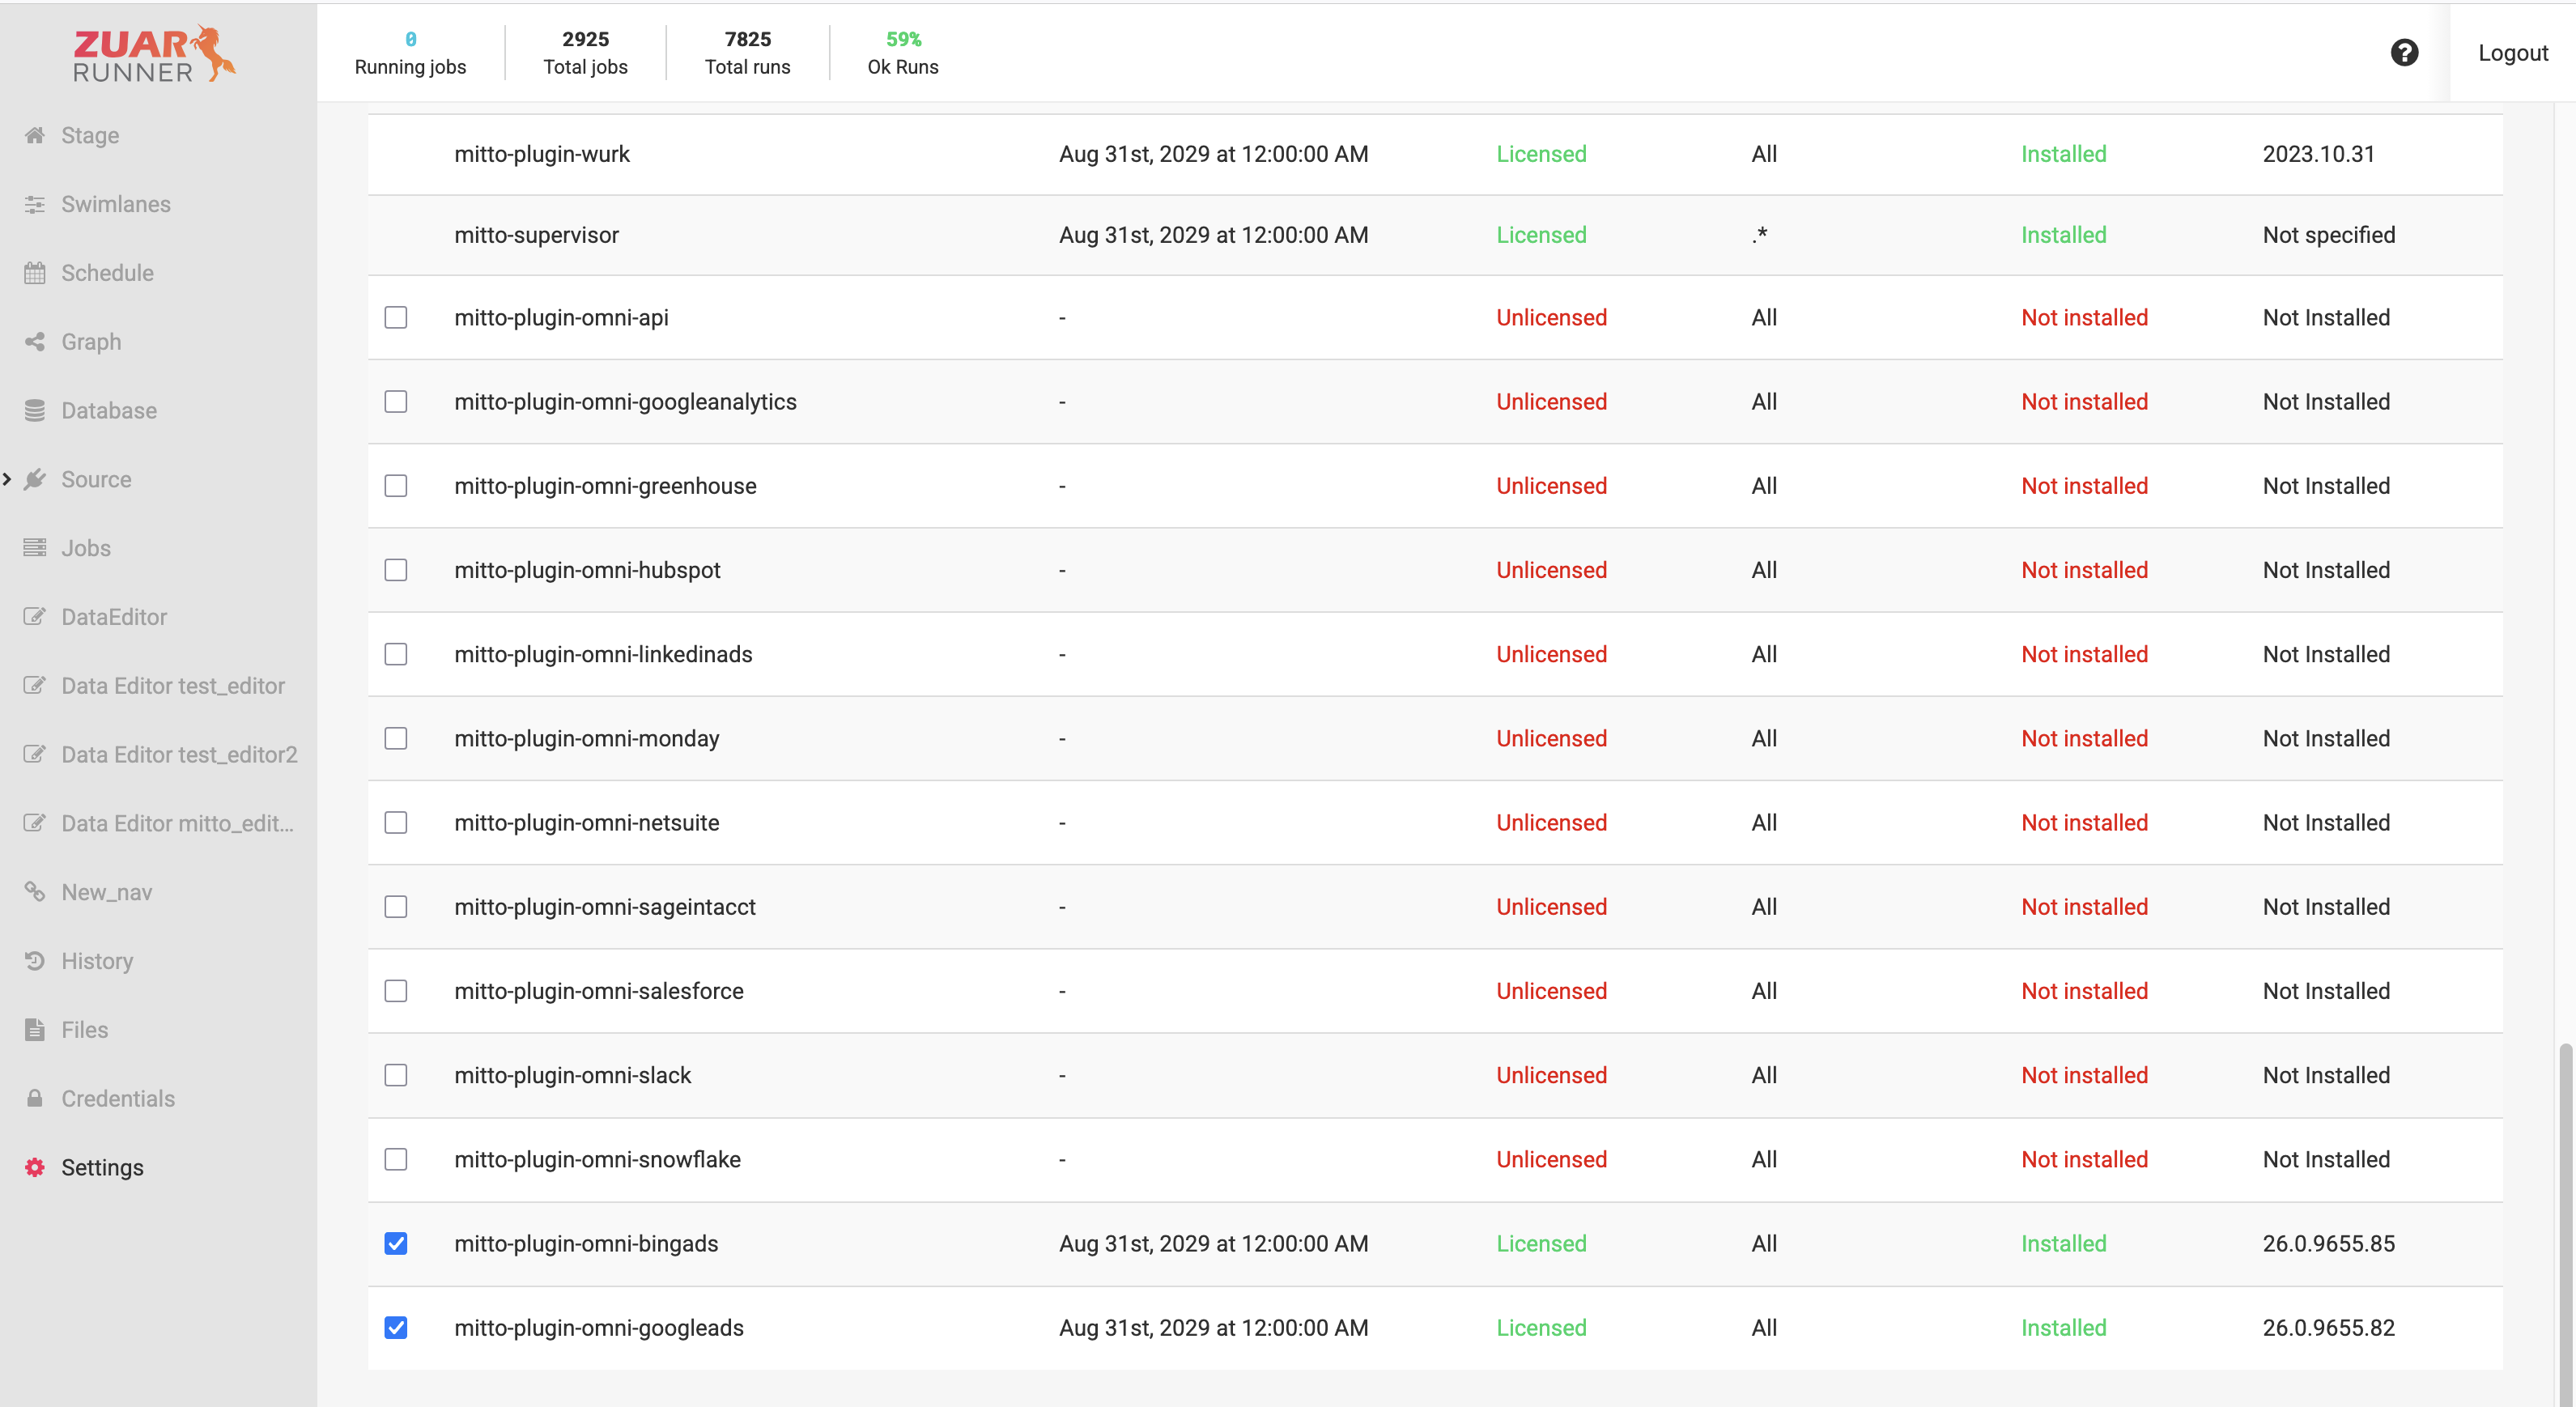The height and width of the screenshot is (1407, 2576).
Task: Click the History clock icon
Action: coord(35,961)
